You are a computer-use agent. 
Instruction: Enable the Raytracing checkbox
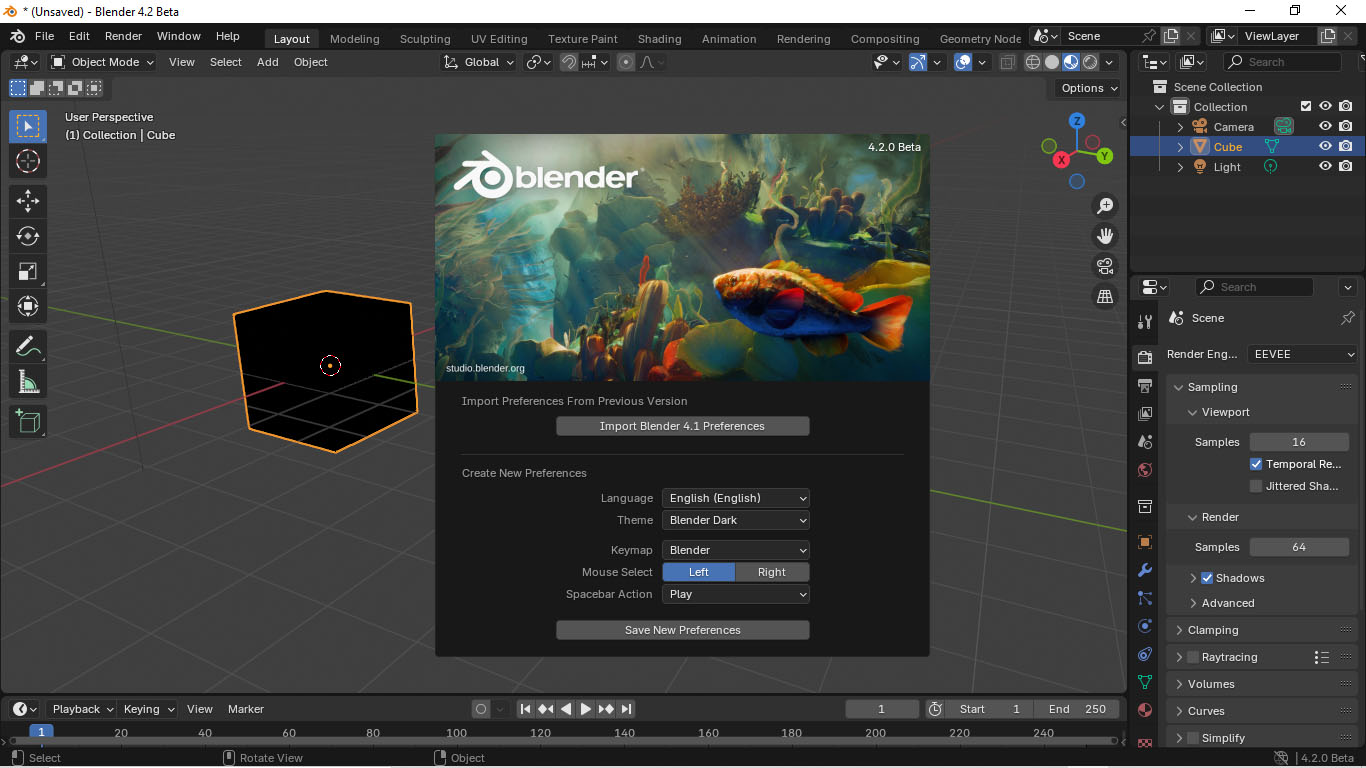pos(1193,657)
